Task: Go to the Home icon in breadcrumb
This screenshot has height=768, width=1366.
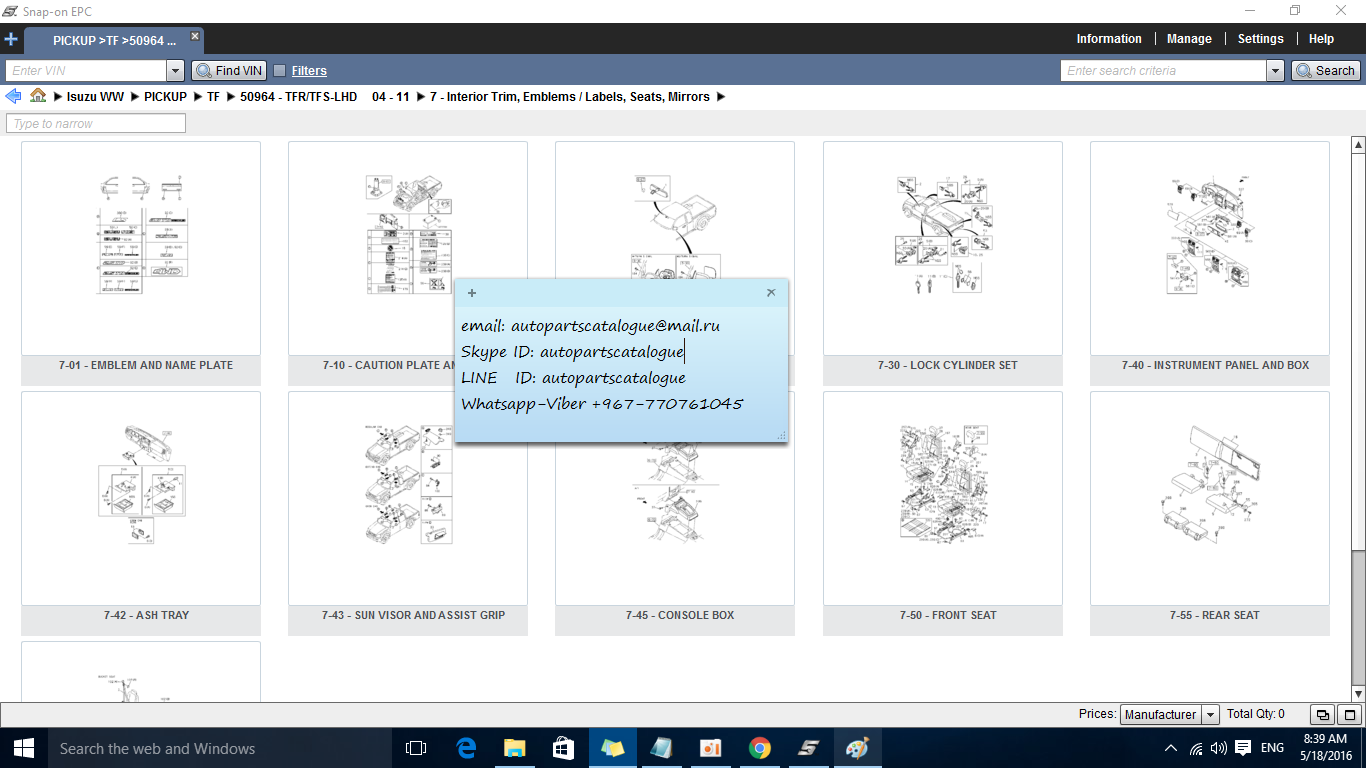Action: [x=38, y=96]
